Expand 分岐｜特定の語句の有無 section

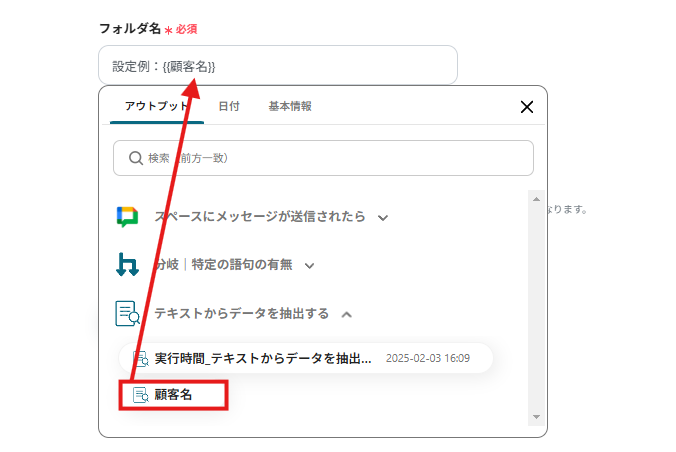[310, 266]
